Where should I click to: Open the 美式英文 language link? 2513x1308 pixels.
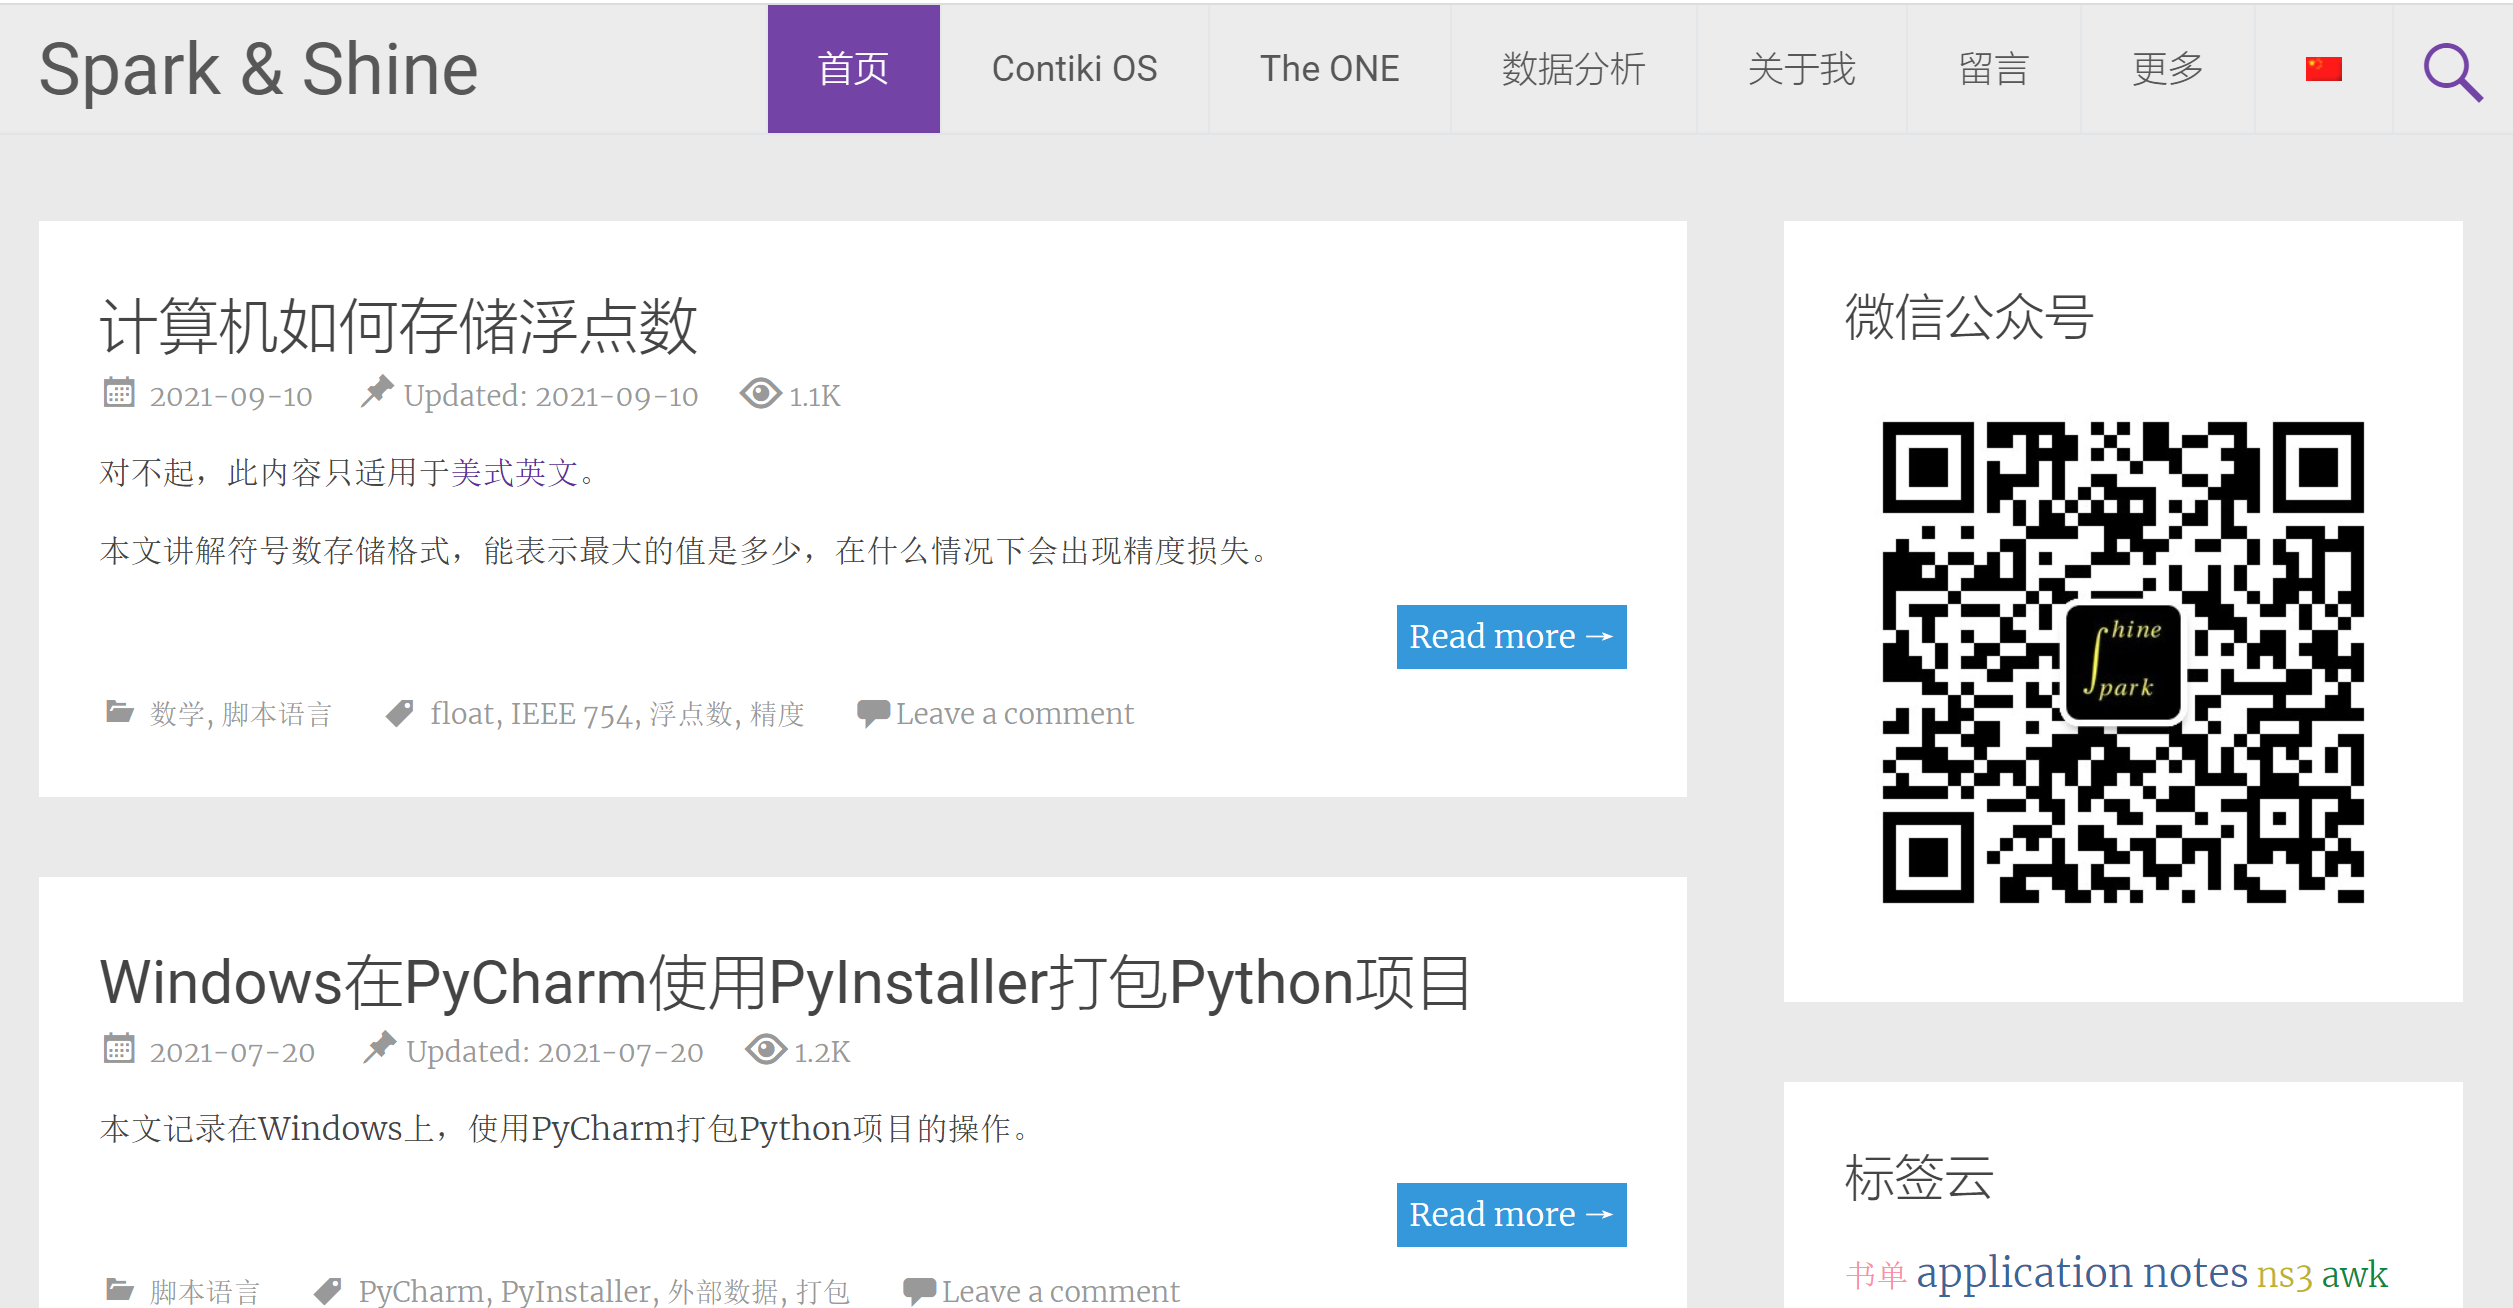pyautogui.click(x=514, y=472)
